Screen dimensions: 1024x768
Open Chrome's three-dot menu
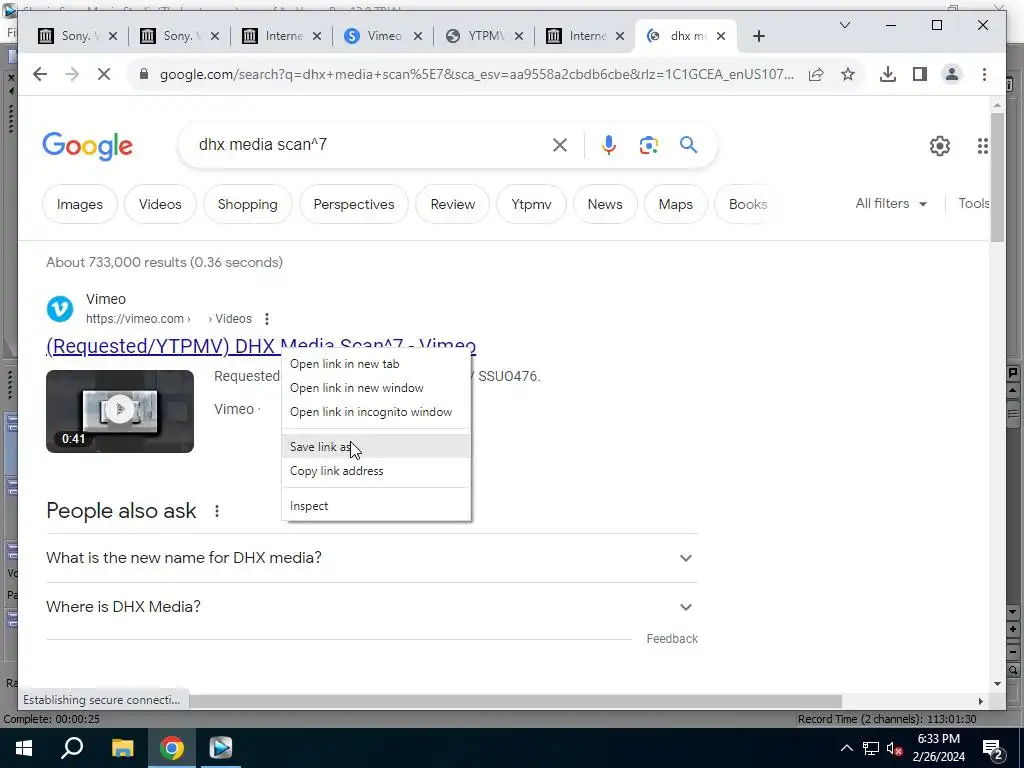pos(984,74)
